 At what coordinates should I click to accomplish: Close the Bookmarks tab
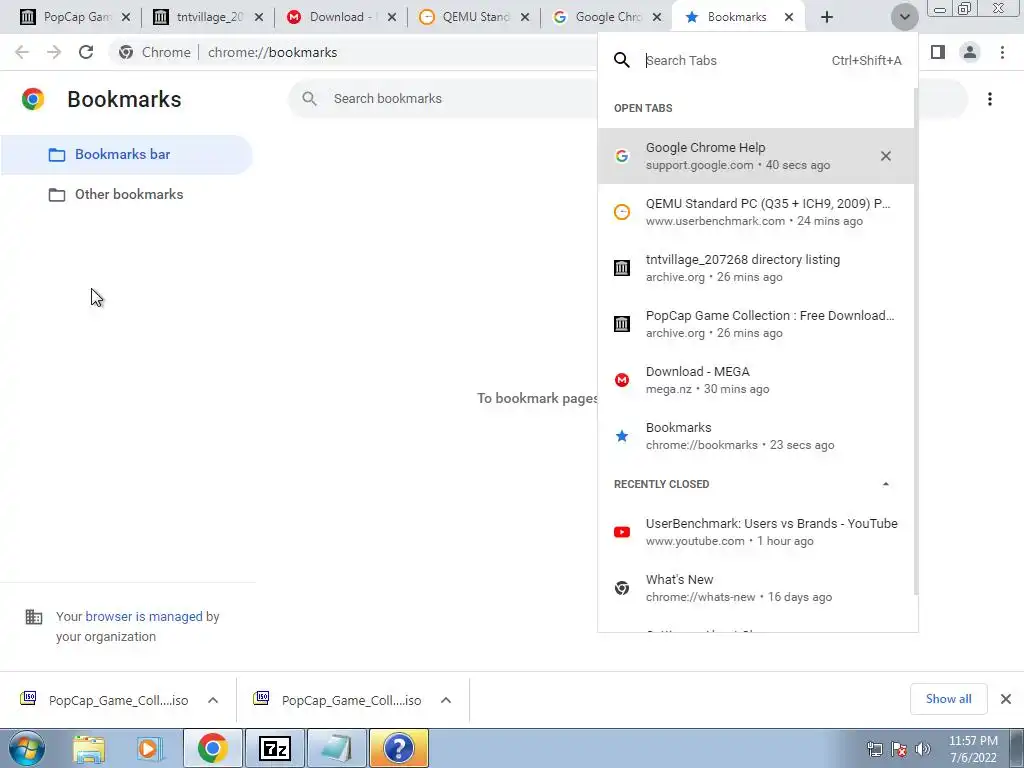(789, 17)
